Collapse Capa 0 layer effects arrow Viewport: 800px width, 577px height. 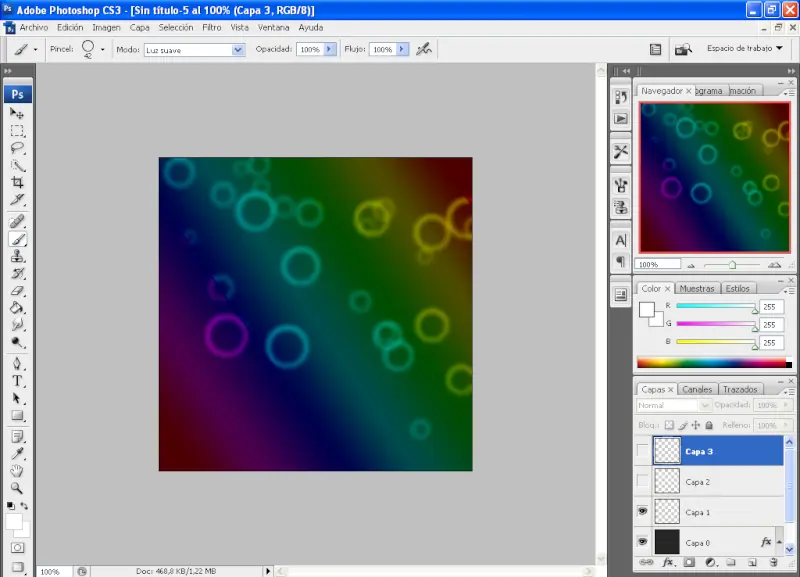pos(779,542)
